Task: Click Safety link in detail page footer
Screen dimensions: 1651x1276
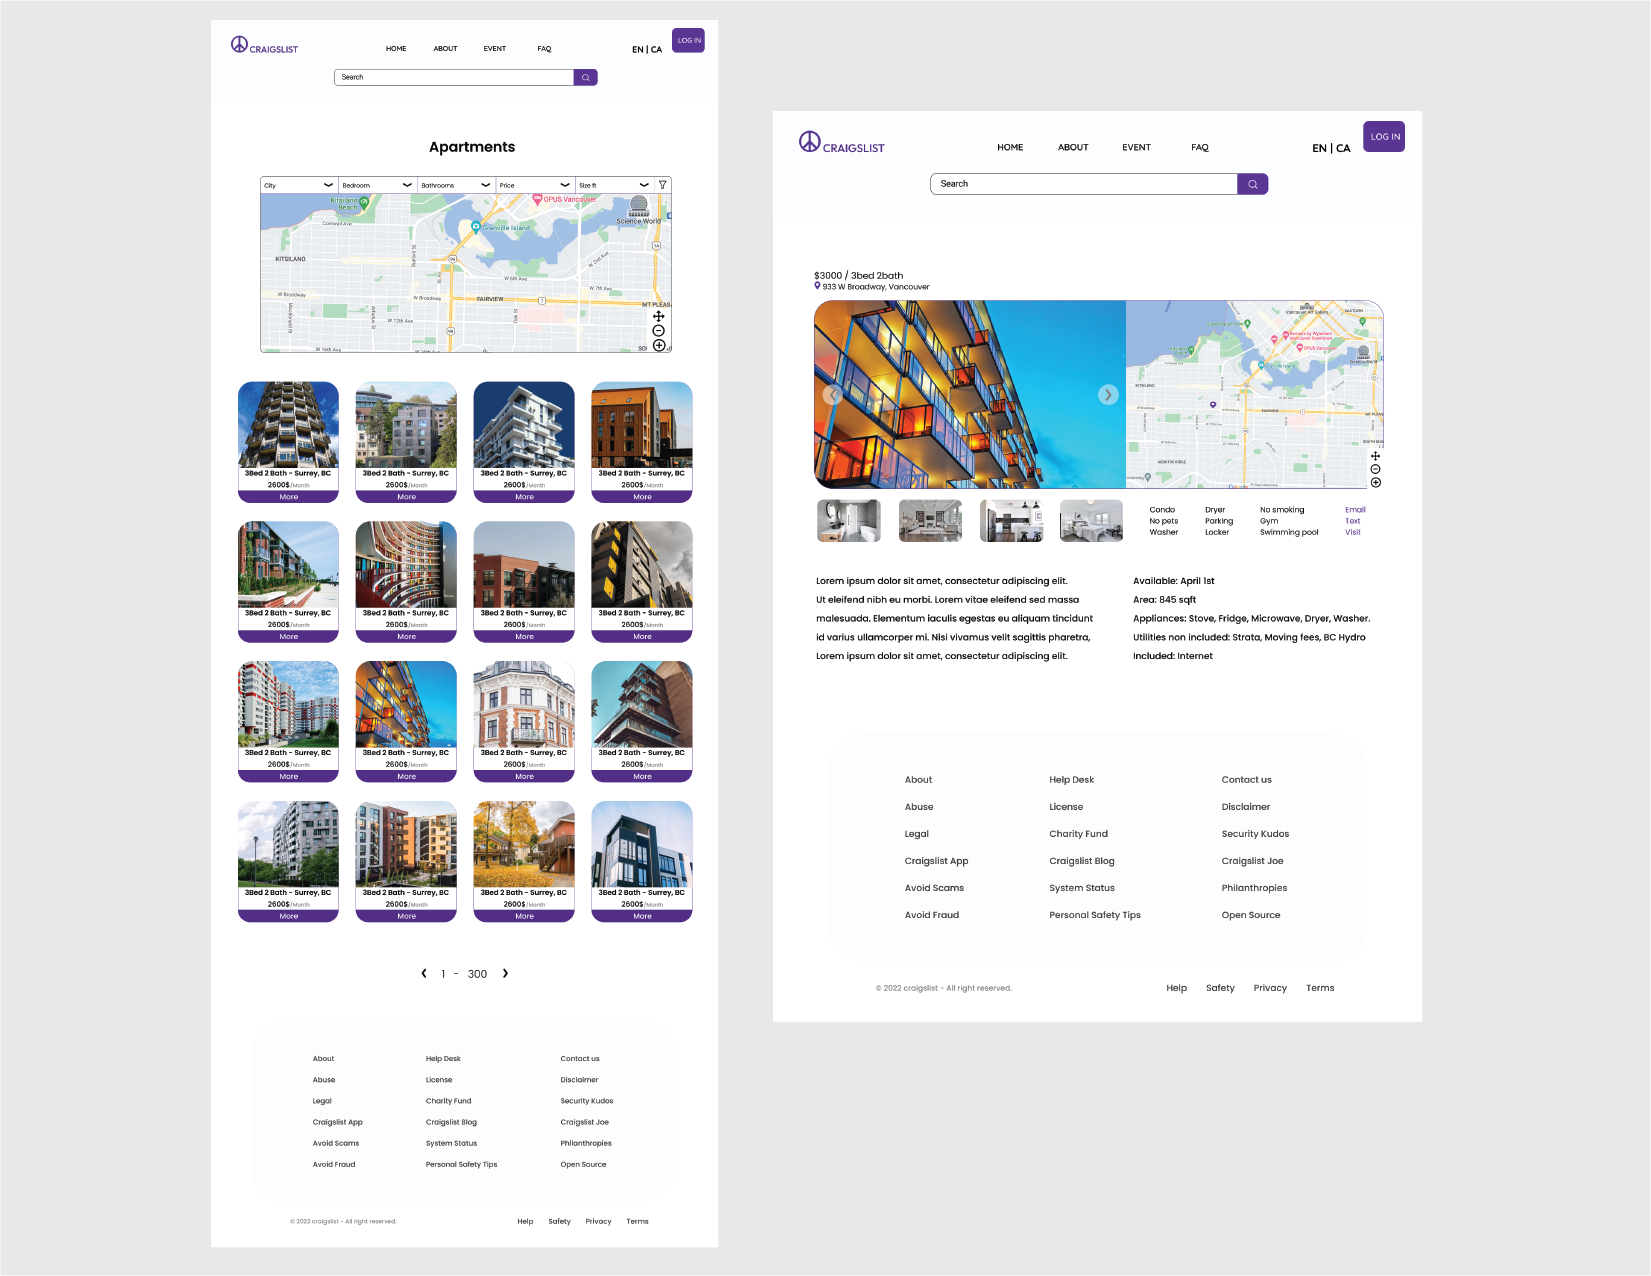Action: pyautogui.click(x=1220, y=988)
